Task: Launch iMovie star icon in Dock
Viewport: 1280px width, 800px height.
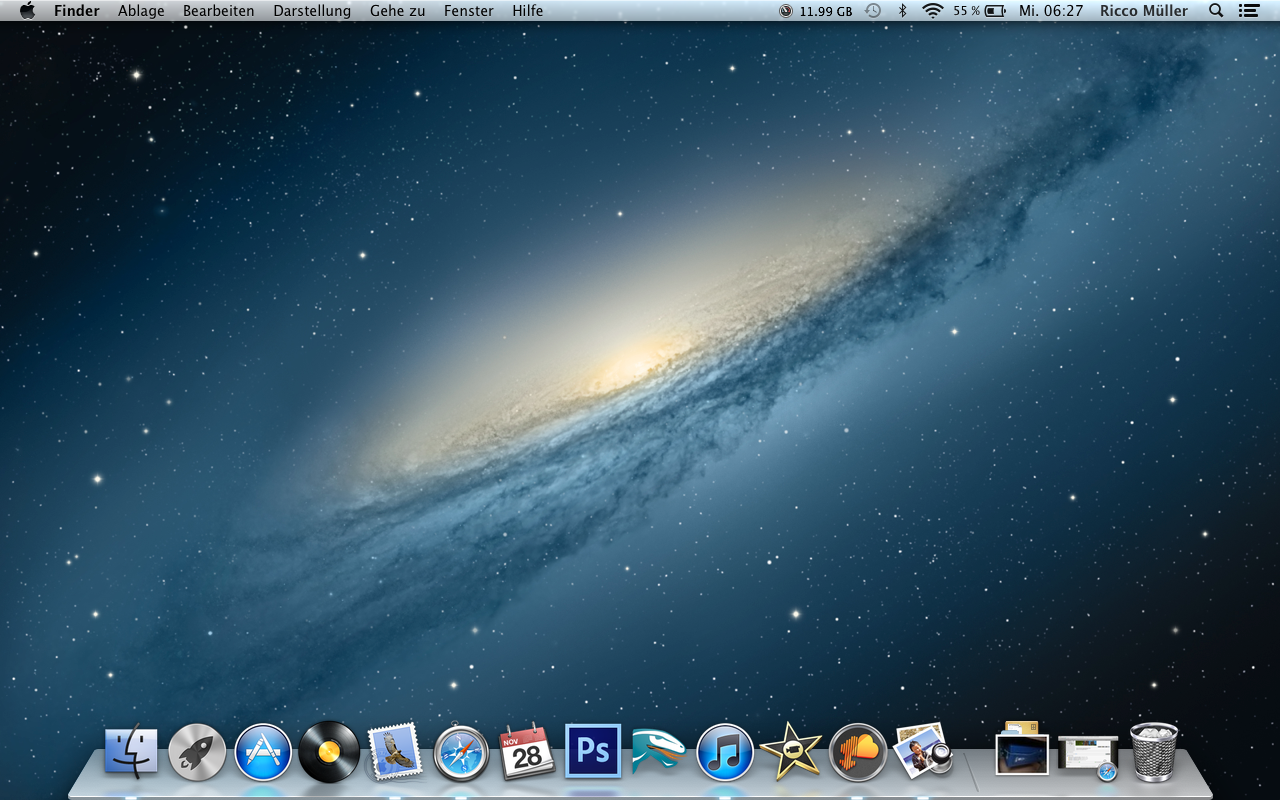Action: [791, 752]
